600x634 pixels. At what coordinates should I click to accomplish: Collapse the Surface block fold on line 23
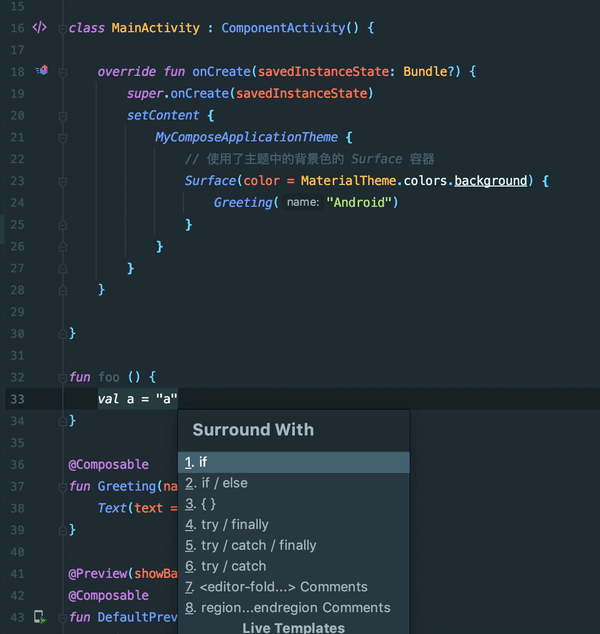[x=63, y=182]
